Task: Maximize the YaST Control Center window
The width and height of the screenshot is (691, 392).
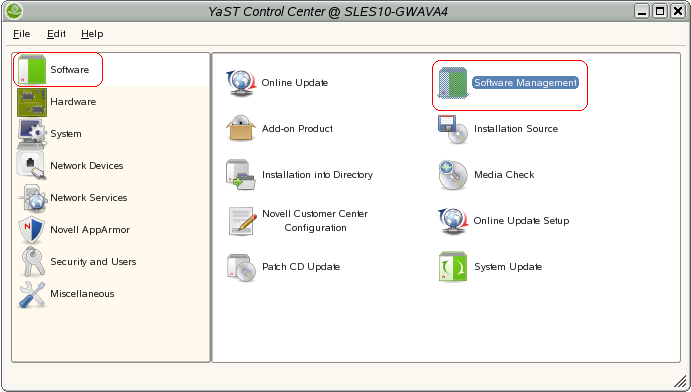Action: point(660,11)
